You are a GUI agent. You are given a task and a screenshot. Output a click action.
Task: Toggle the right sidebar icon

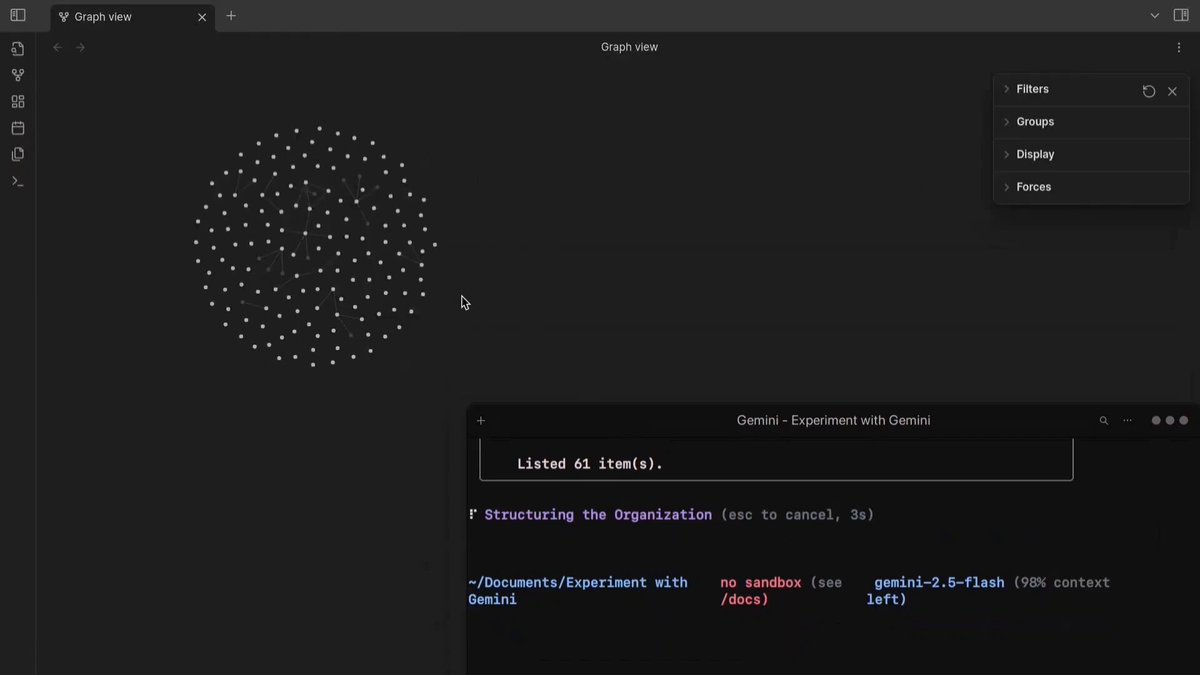tap(1181, 15)
